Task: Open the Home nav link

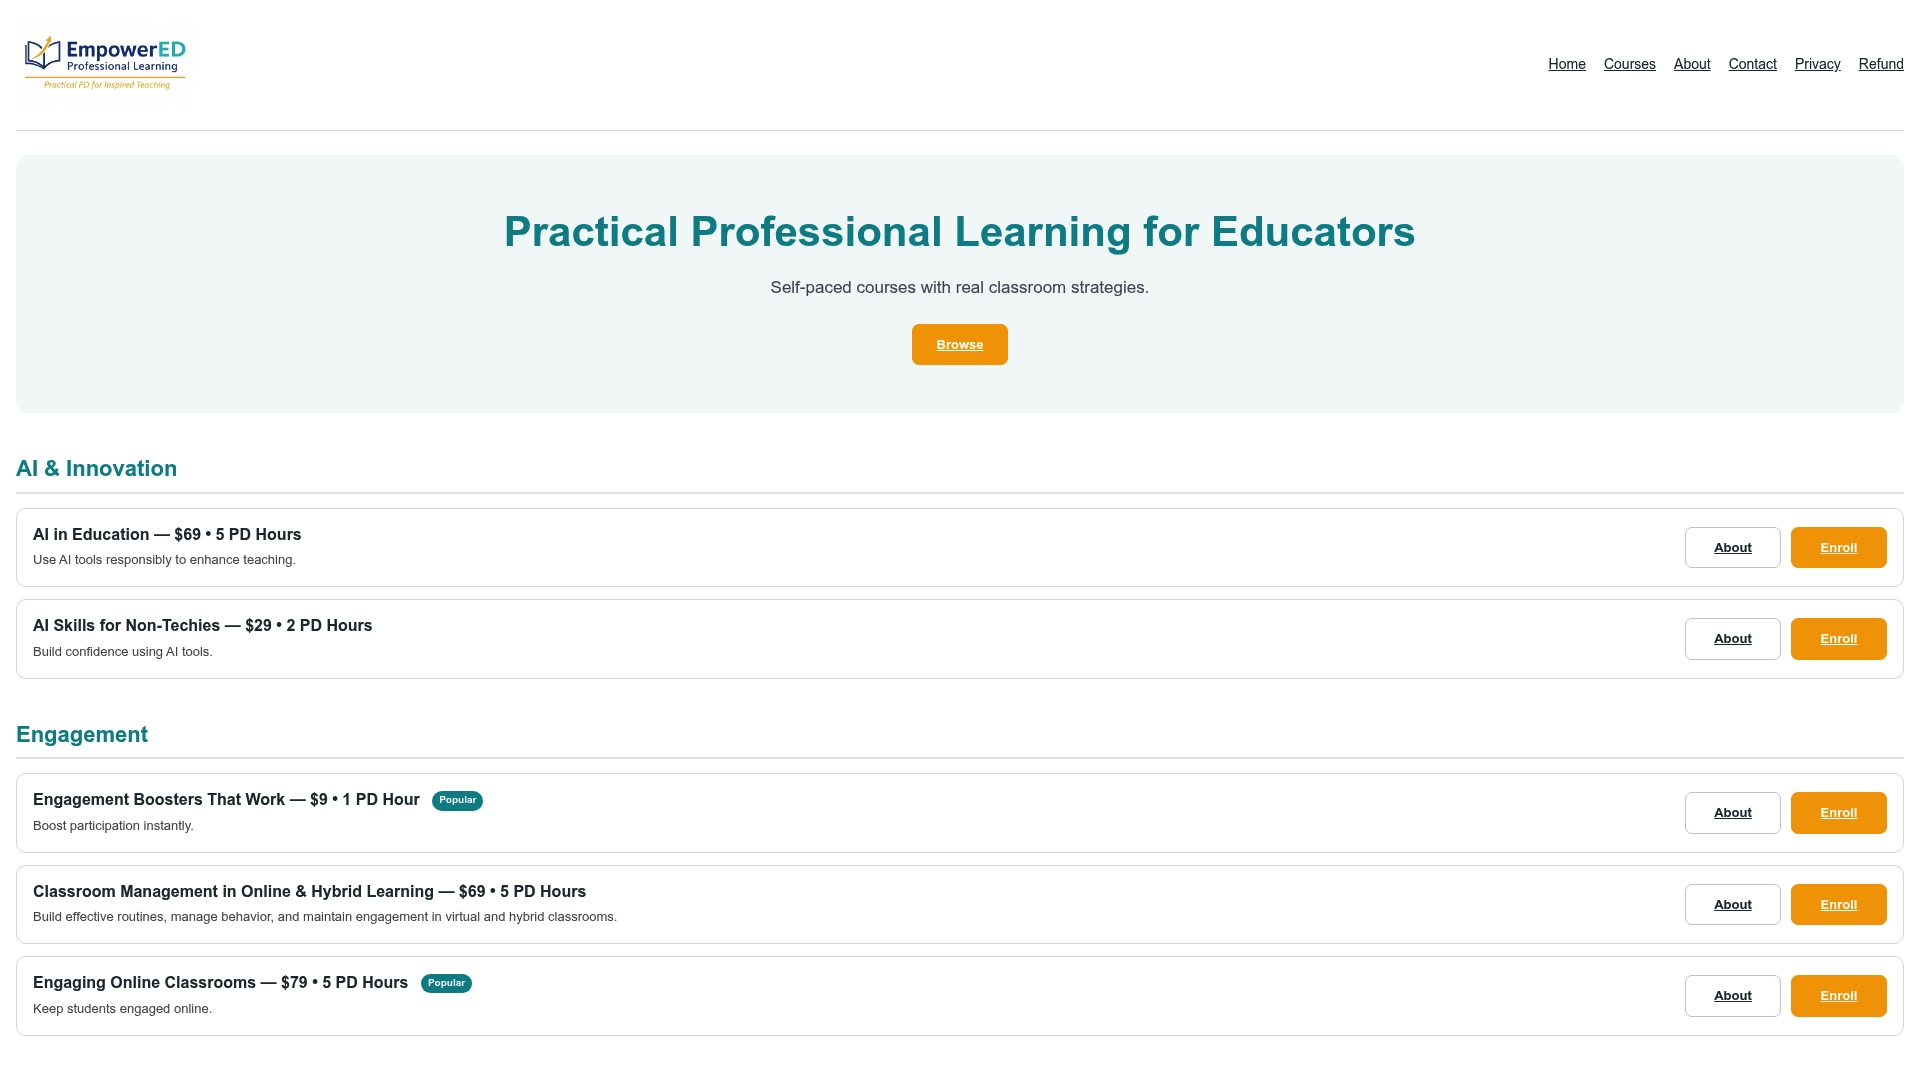Action: (x=1567, y=64)
